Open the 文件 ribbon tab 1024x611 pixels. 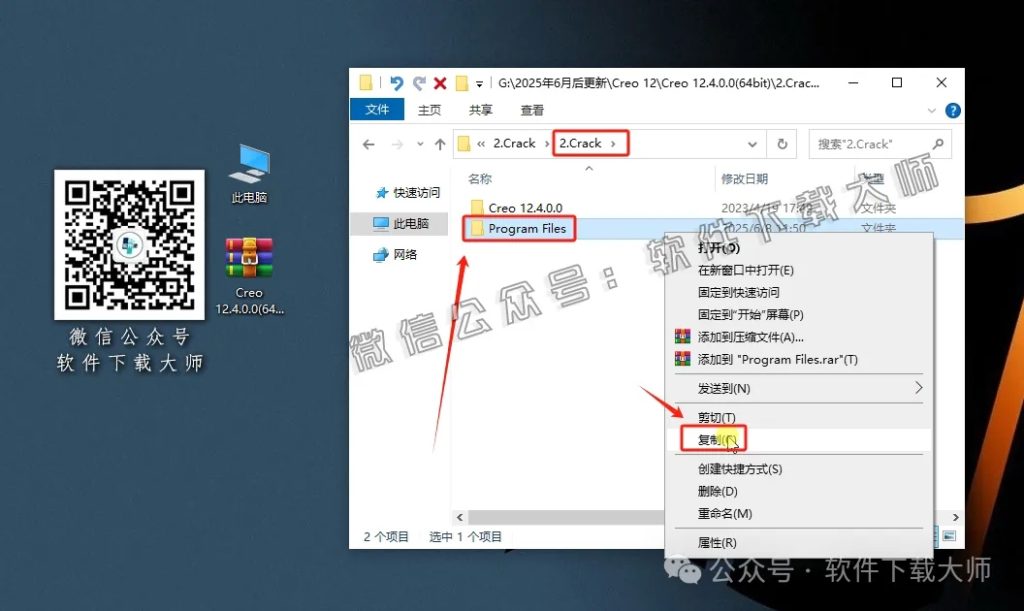[377, 110]
